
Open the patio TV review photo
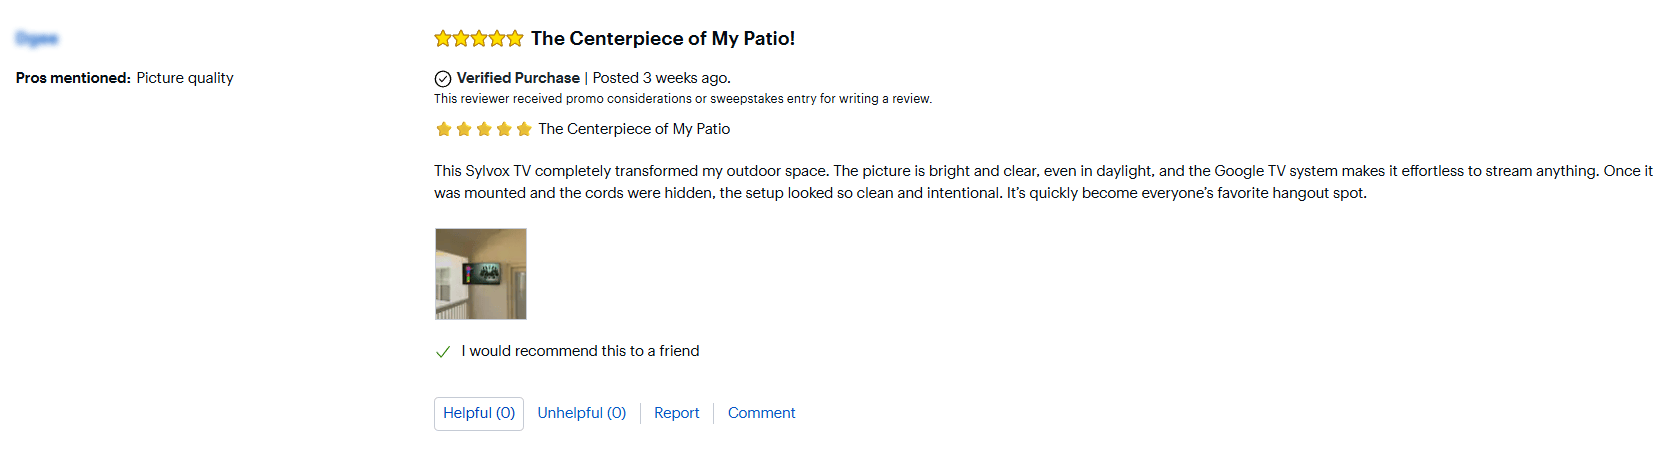click(481, 274)
